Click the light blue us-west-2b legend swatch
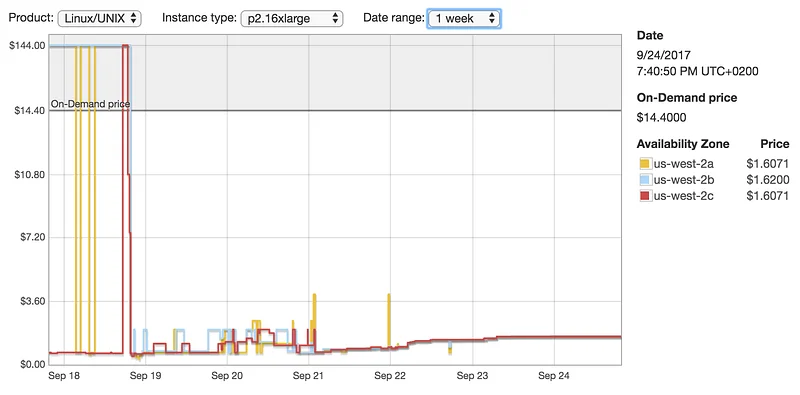800x395 pixels. (x=645, y=180)
